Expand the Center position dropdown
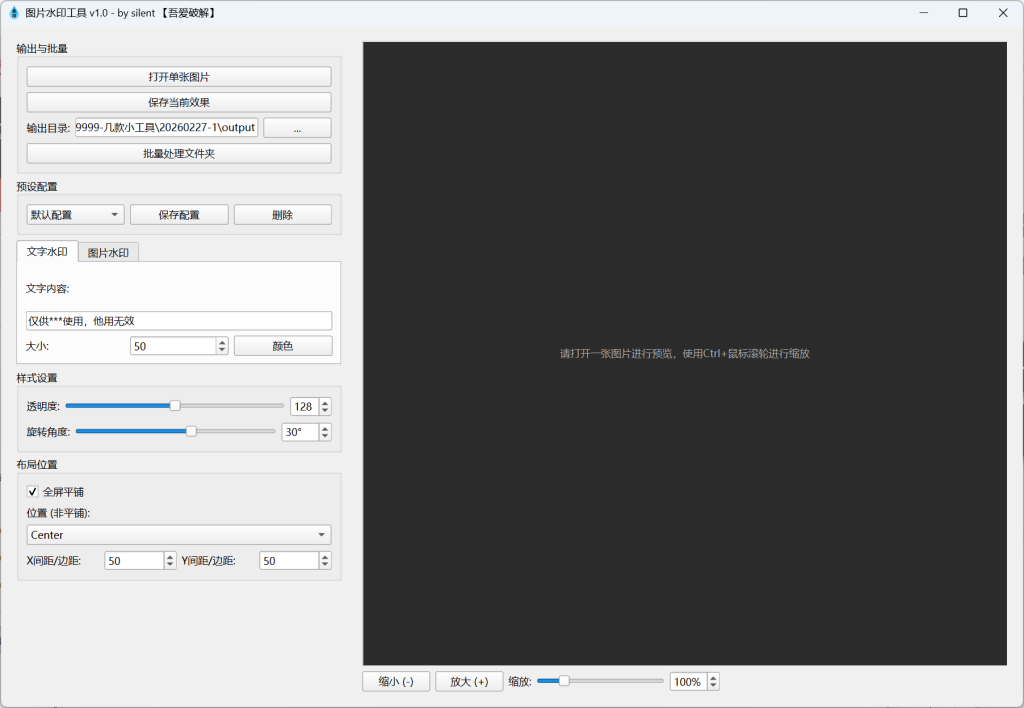The image size is (1024, 708). coord(178,534)
